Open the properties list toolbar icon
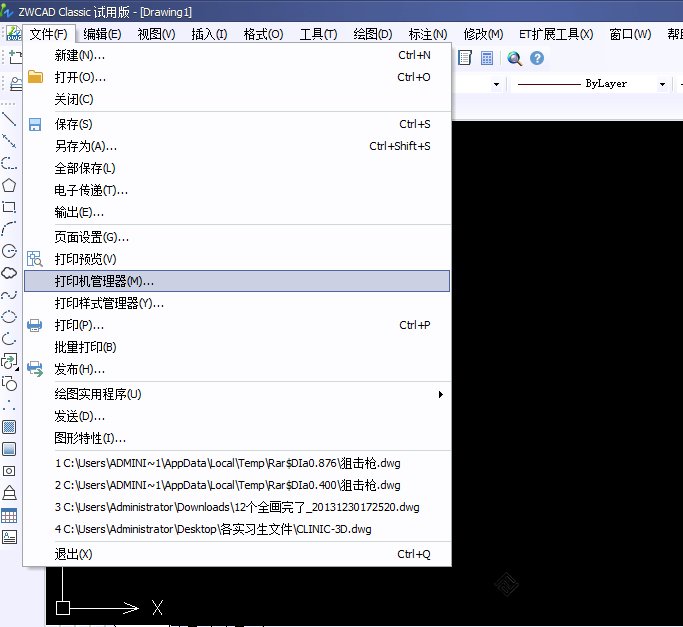Viewport: 683px width, 627px height. point(465,58)
